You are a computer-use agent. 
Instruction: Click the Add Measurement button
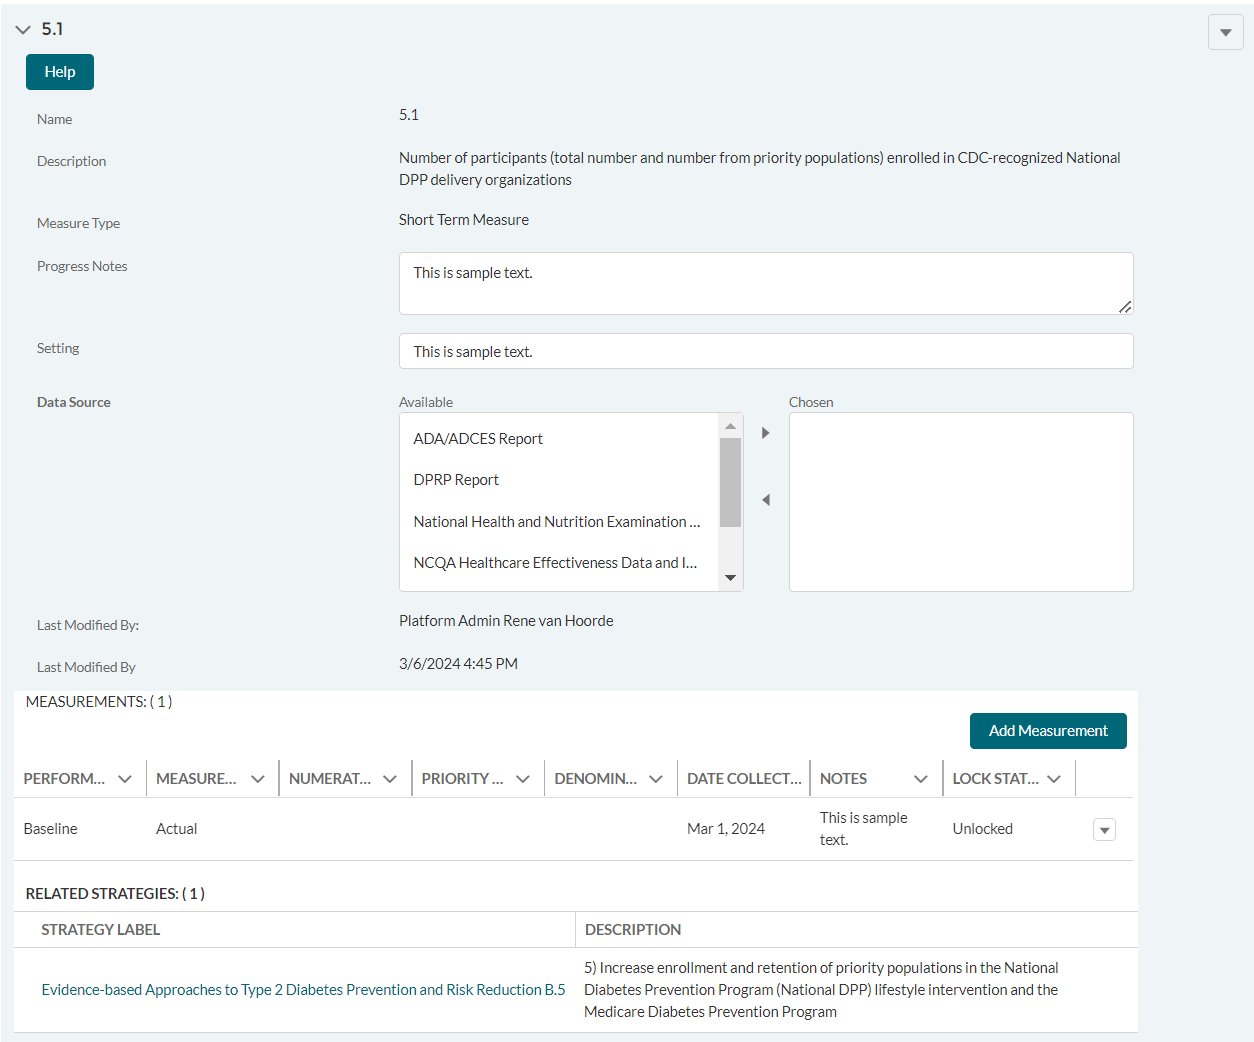tap(1047, 731)
